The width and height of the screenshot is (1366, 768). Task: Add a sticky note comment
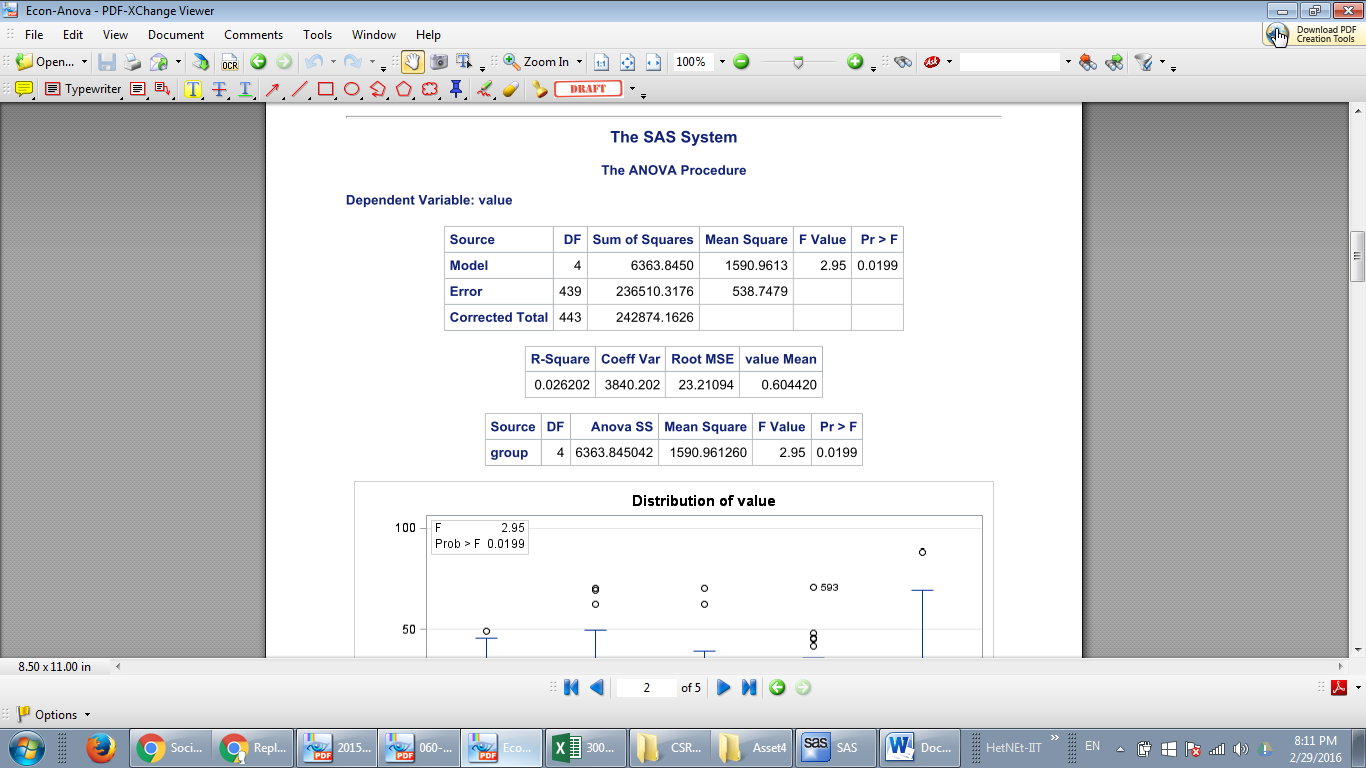coord(22,88)
